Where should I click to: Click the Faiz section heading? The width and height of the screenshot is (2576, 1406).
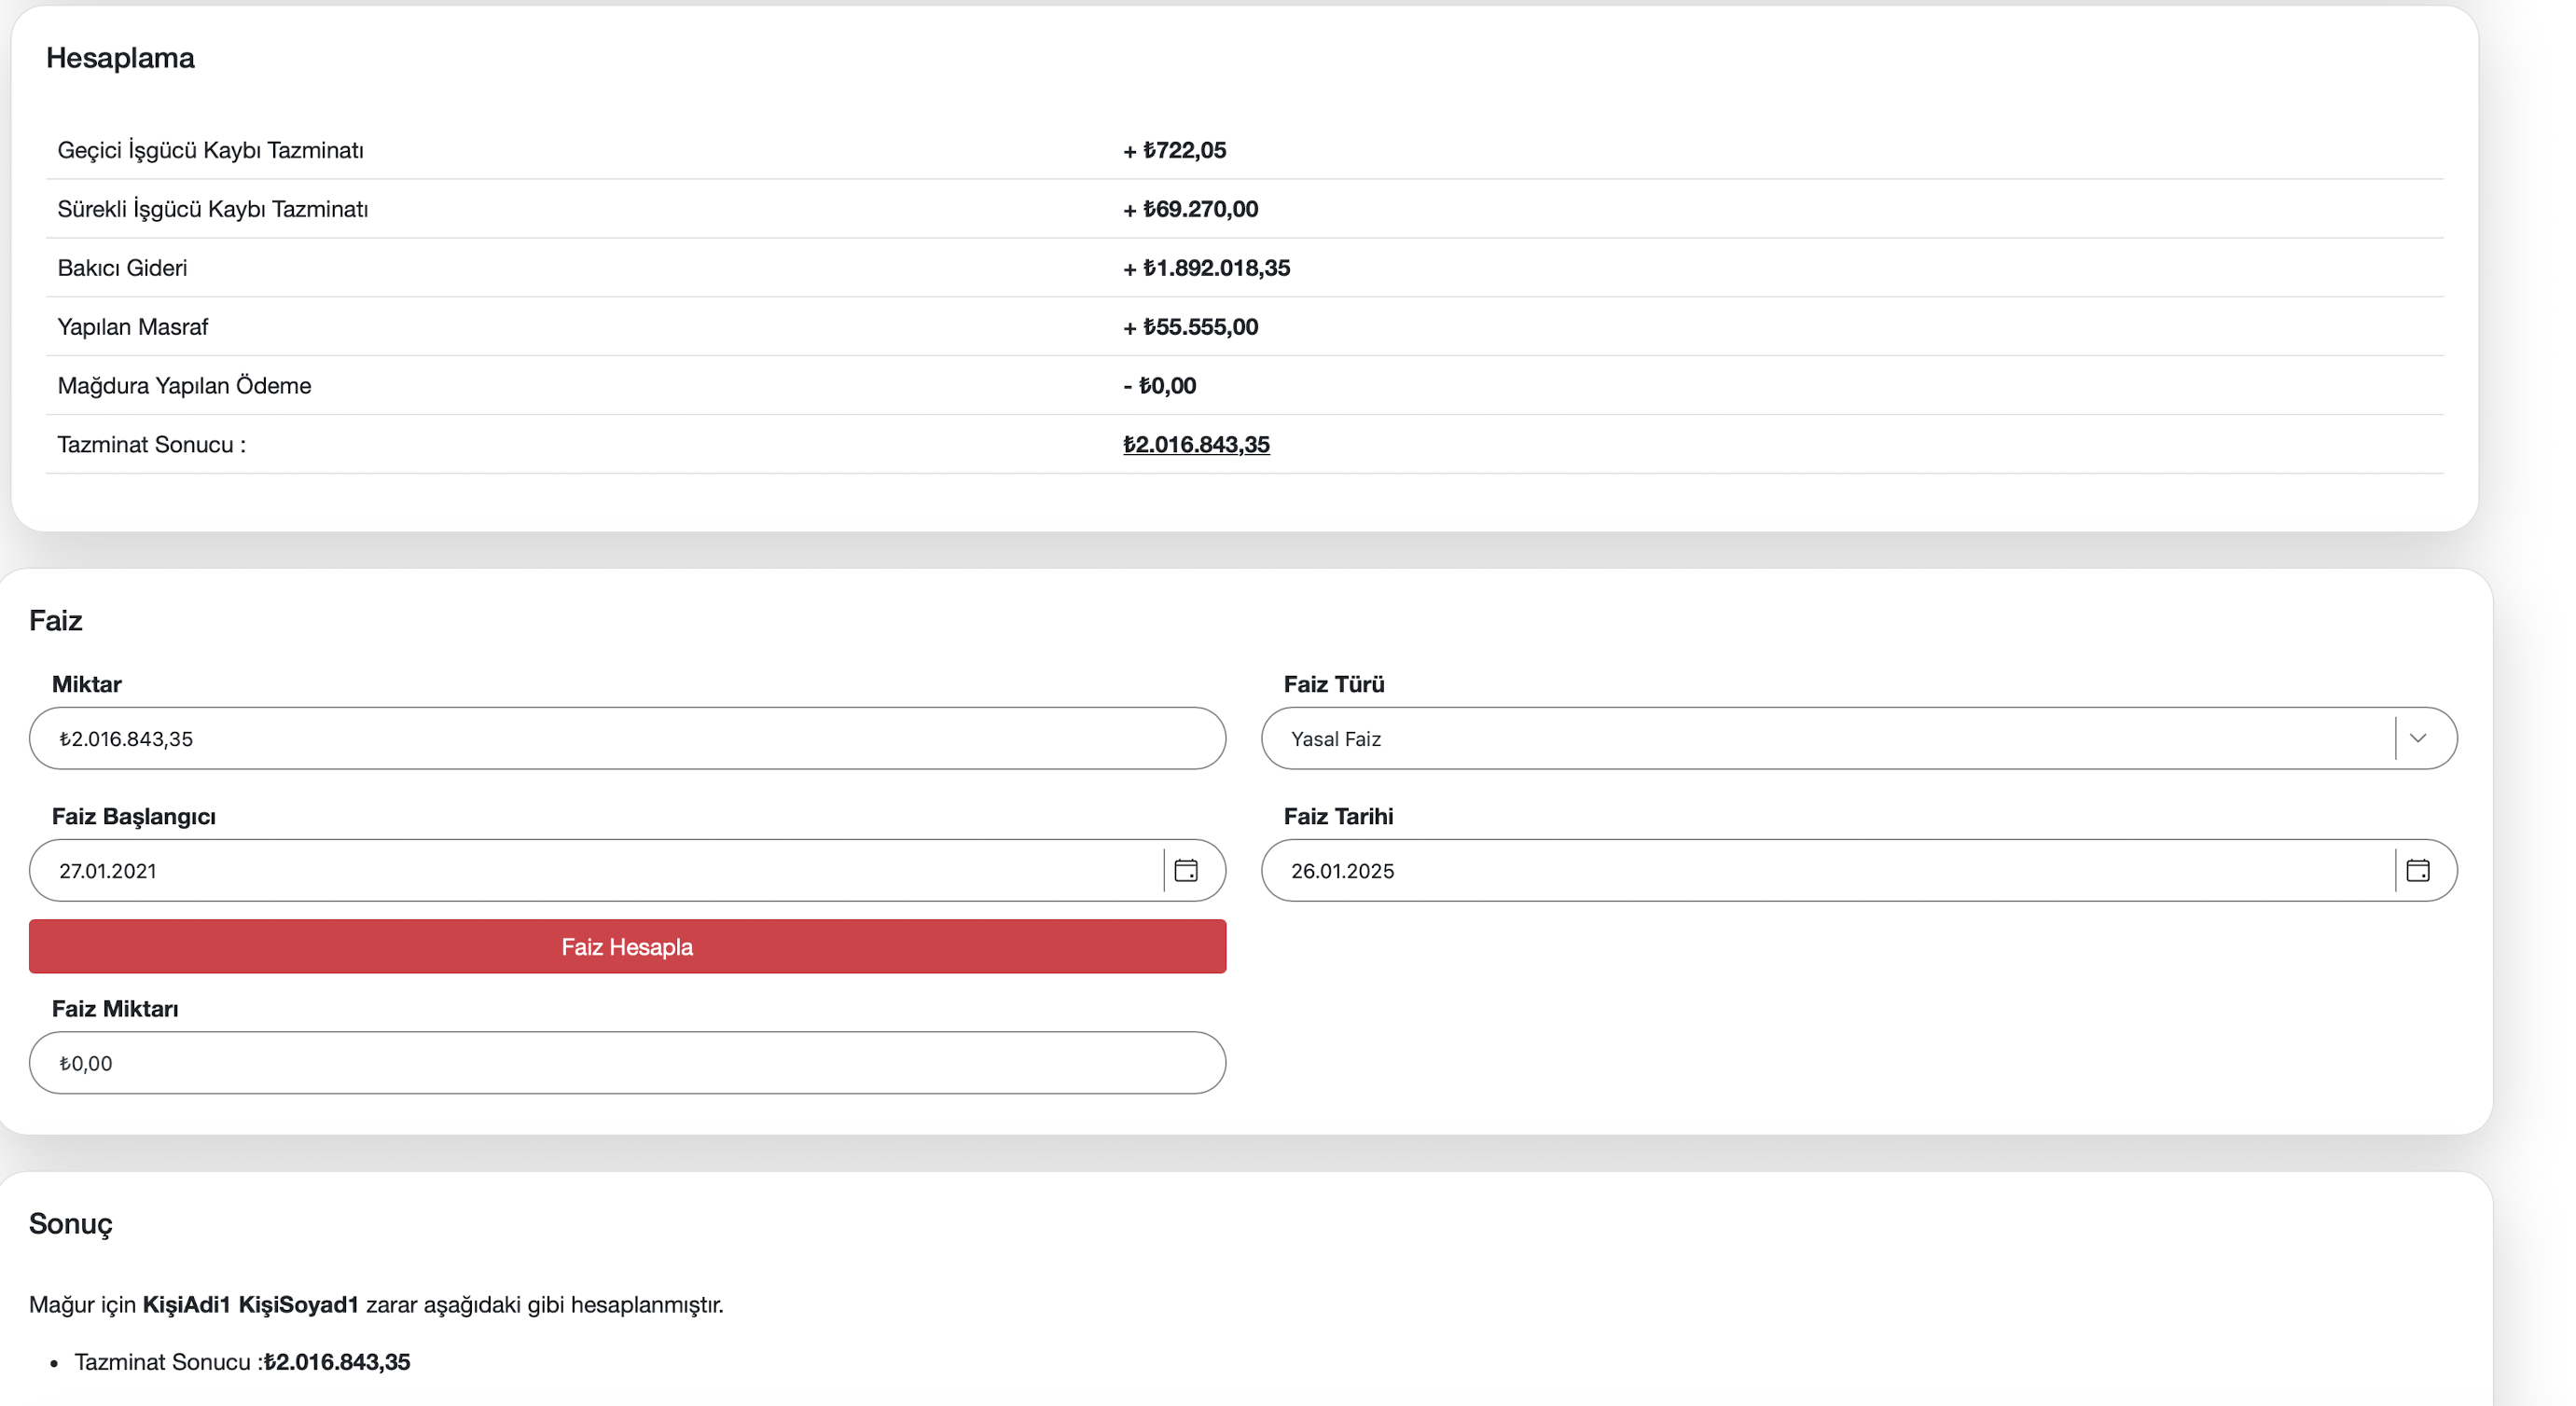(x=56, y=620)
